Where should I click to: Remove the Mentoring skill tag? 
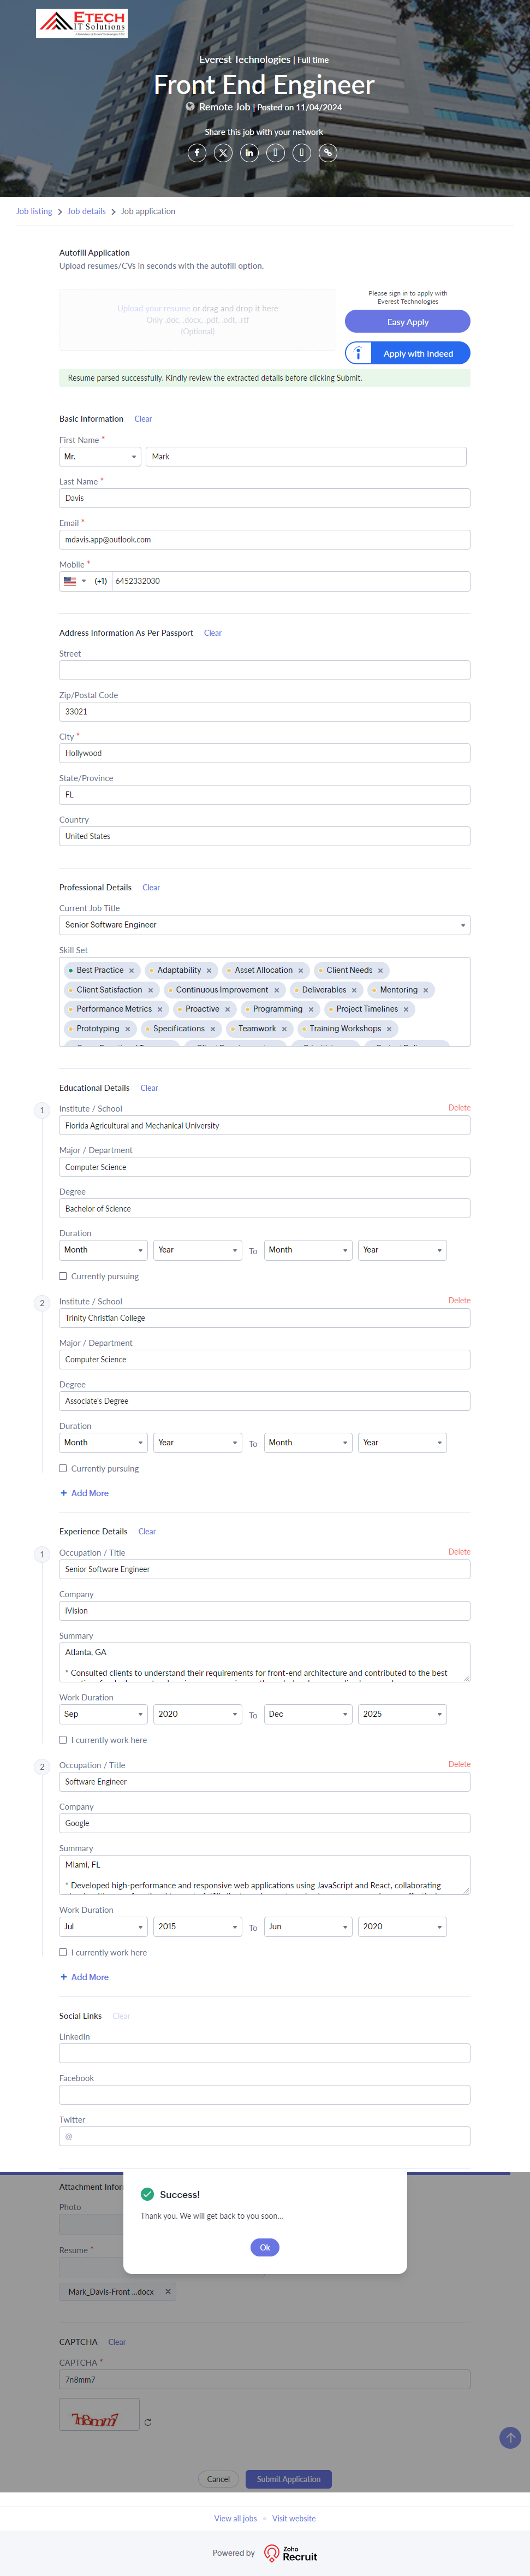click(x=426, y=990)
